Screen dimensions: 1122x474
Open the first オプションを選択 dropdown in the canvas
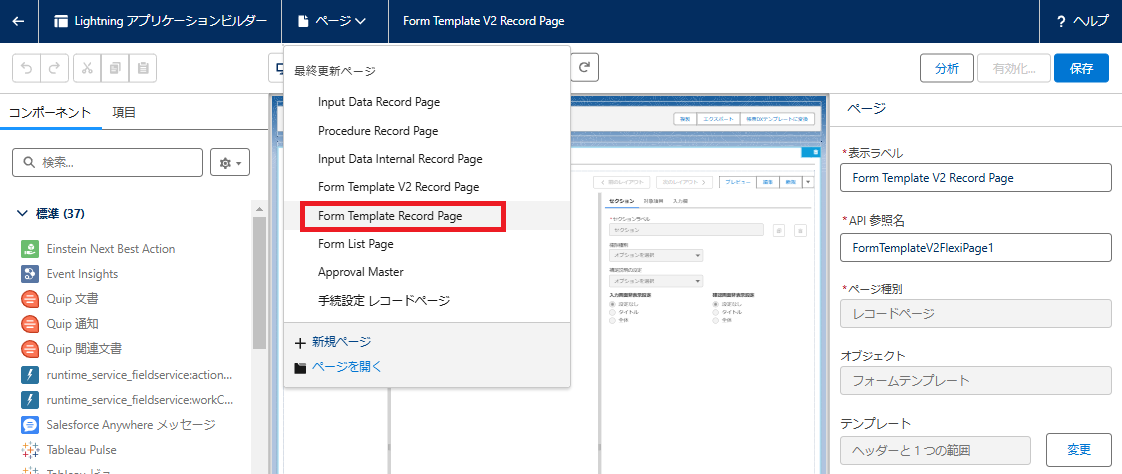655,255
